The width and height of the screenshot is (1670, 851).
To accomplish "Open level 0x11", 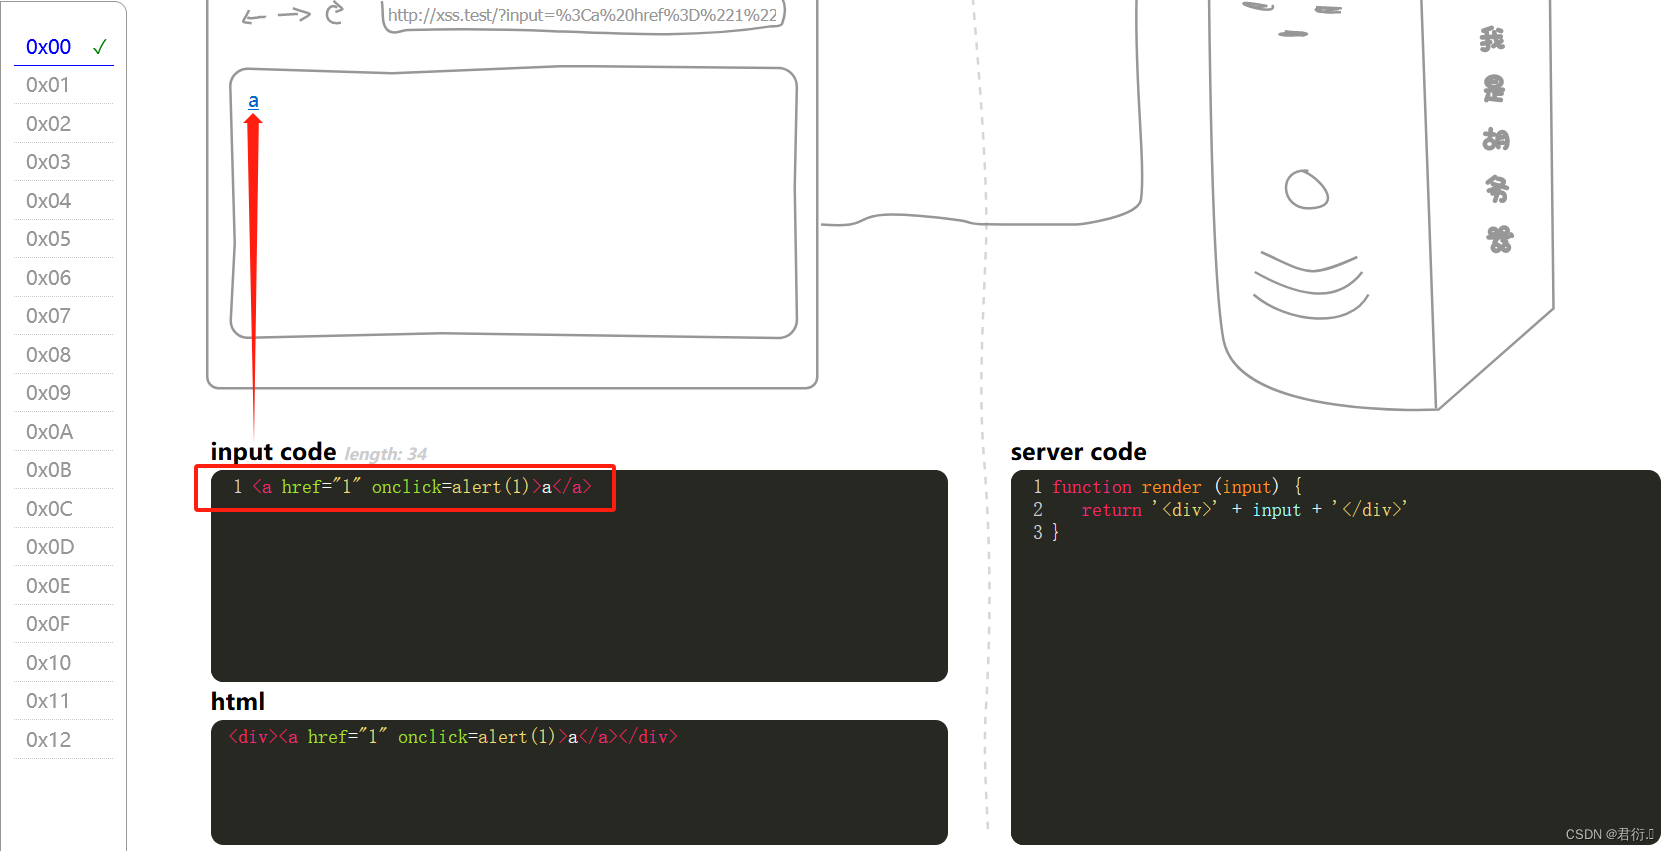I will tap(48, 701).
